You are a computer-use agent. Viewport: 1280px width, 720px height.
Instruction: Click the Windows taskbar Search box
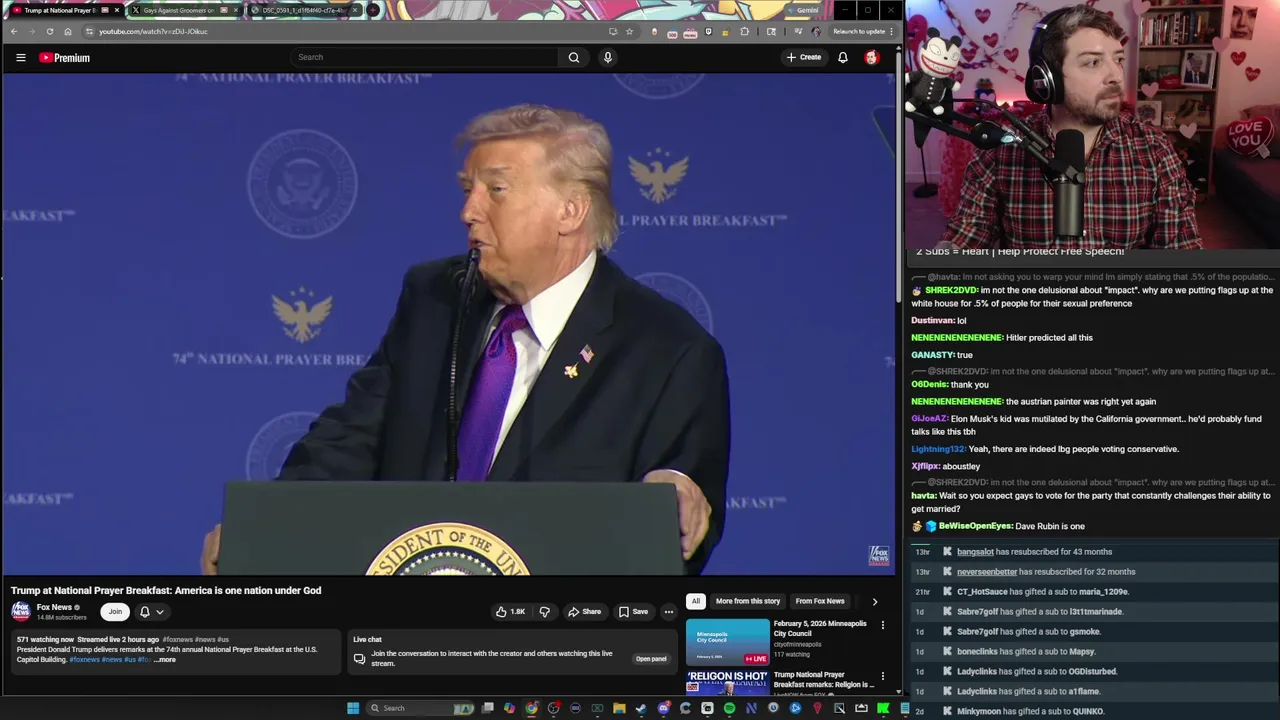[420, 708]
